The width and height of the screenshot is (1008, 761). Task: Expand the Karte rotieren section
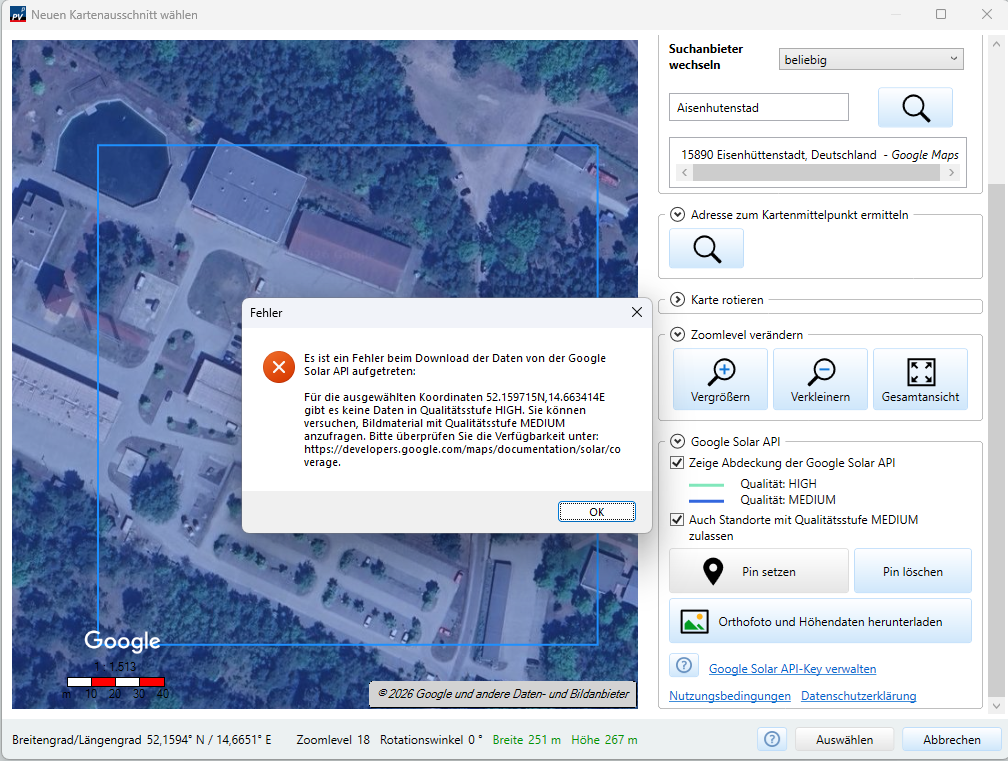tap(678, 299)
